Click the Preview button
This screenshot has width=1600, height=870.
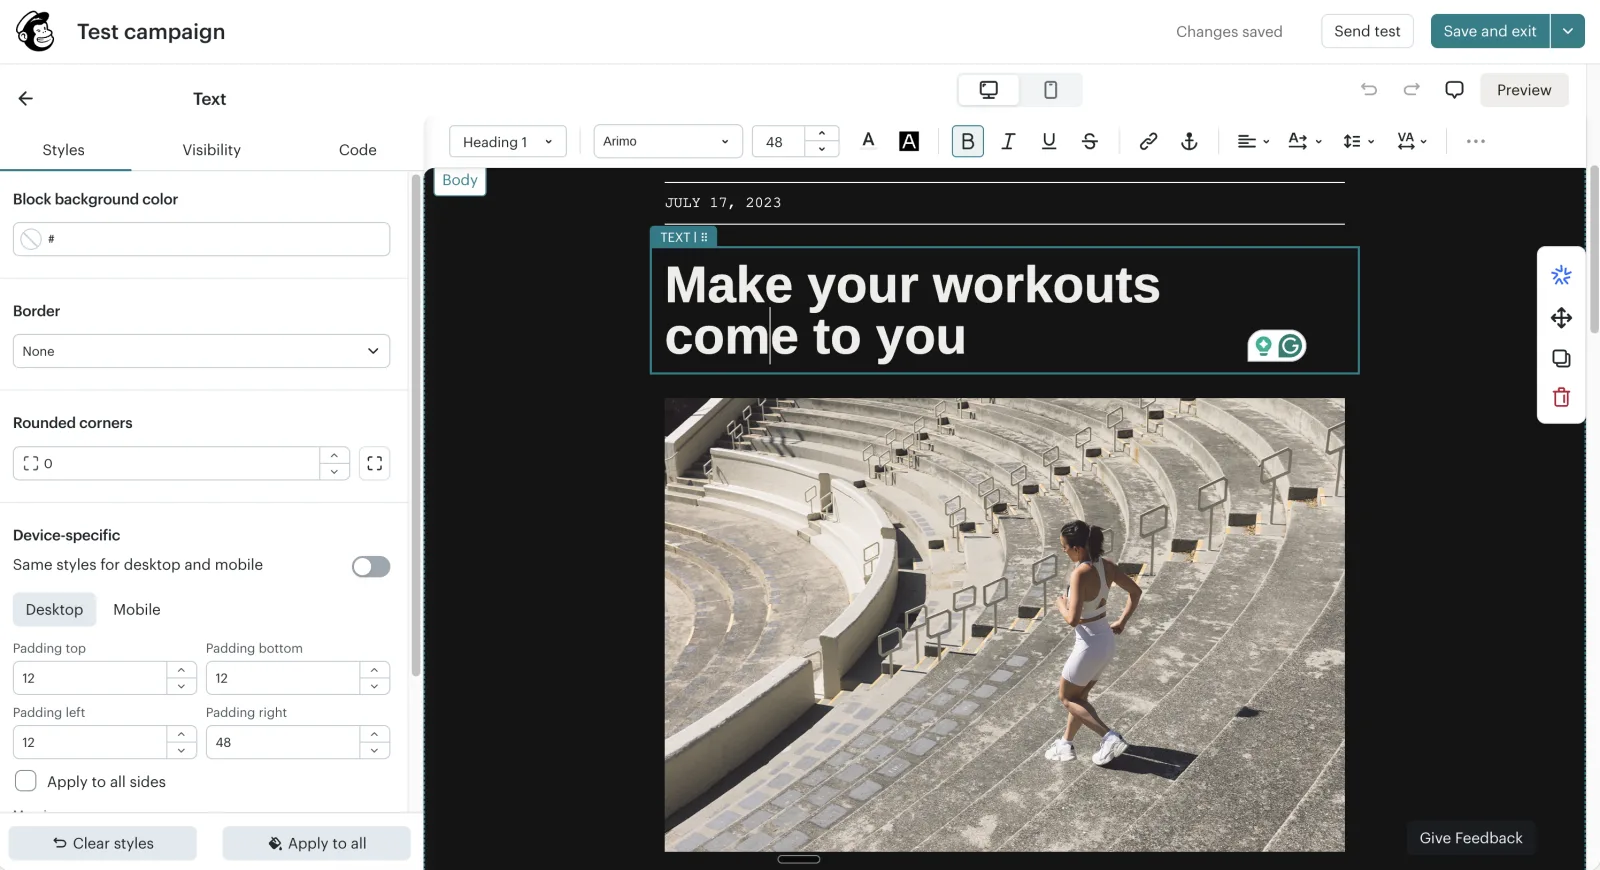1524,90
